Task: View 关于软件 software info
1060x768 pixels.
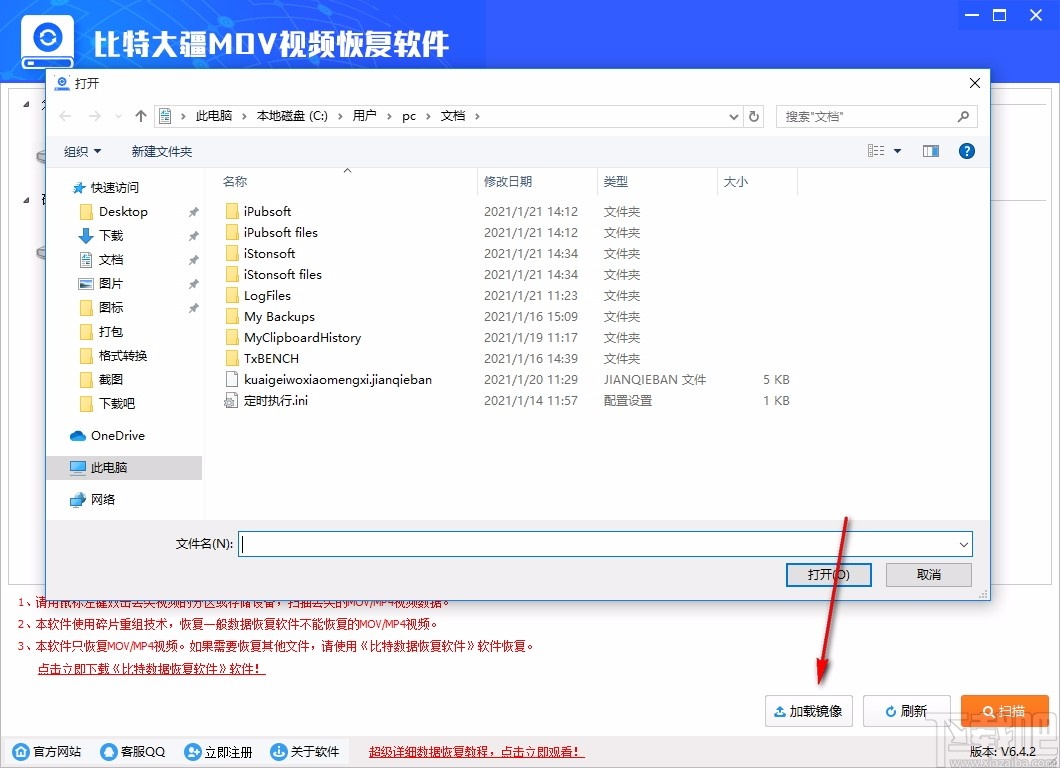Action: click(x=305, y=751)
